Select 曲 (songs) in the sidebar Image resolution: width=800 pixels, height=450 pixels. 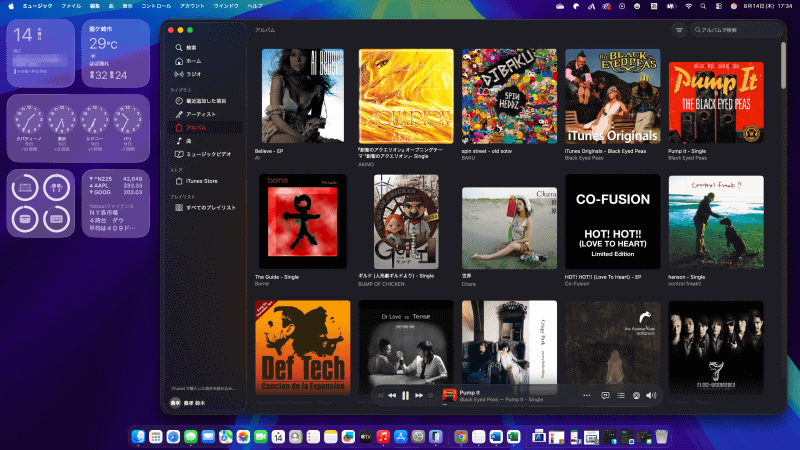(x=204, y=141)
